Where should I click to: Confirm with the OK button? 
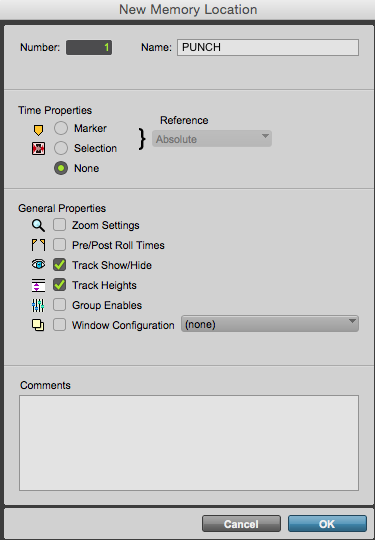[327, 524]
